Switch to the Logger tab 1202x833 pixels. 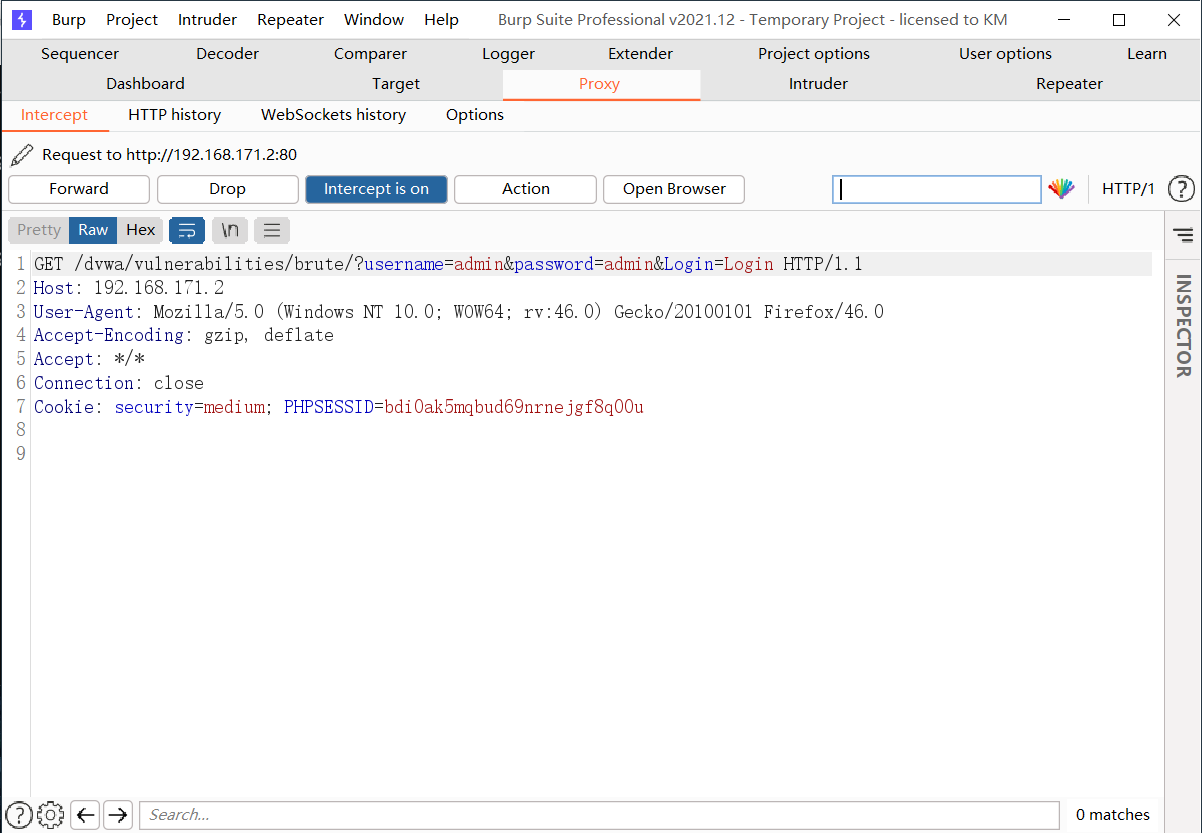click(508, 54)
